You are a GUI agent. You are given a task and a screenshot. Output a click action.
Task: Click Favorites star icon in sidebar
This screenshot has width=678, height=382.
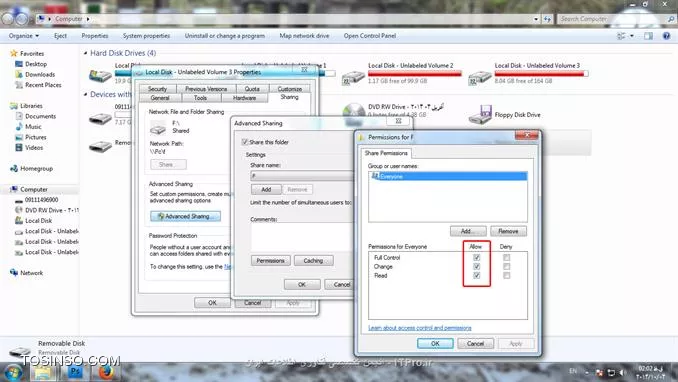click(x=14, y=53)
